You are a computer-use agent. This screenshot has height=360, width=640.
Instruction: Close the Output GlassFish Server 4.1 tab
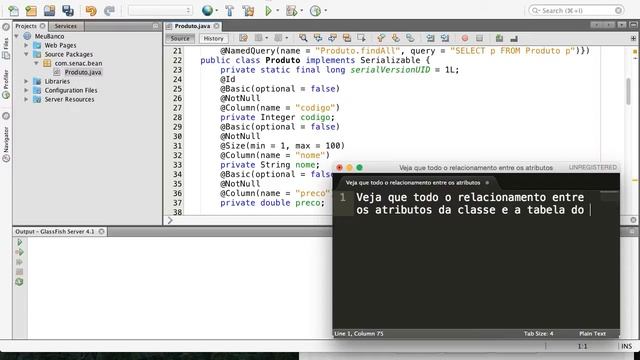coord(101,231)
